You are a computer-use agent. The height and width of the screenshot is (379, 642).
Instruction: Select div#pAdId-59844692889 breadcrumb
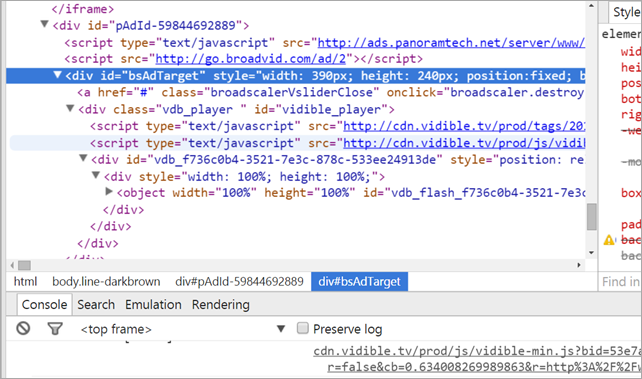239,282
